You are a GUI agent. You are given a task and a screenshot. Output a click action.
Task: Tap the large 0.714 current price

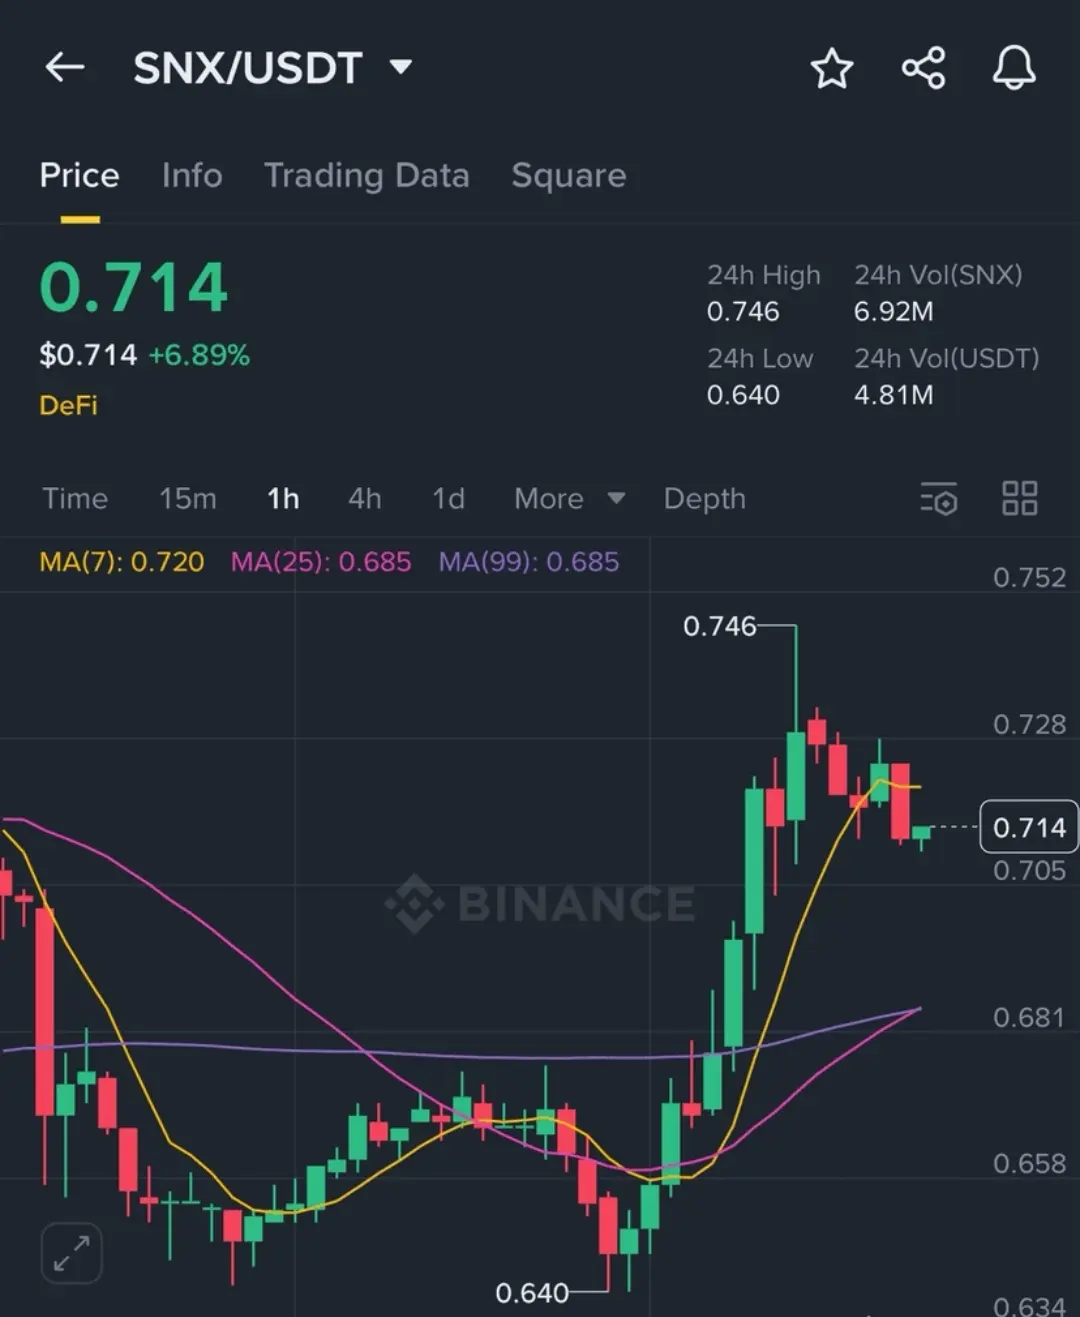tap(134, 288)
